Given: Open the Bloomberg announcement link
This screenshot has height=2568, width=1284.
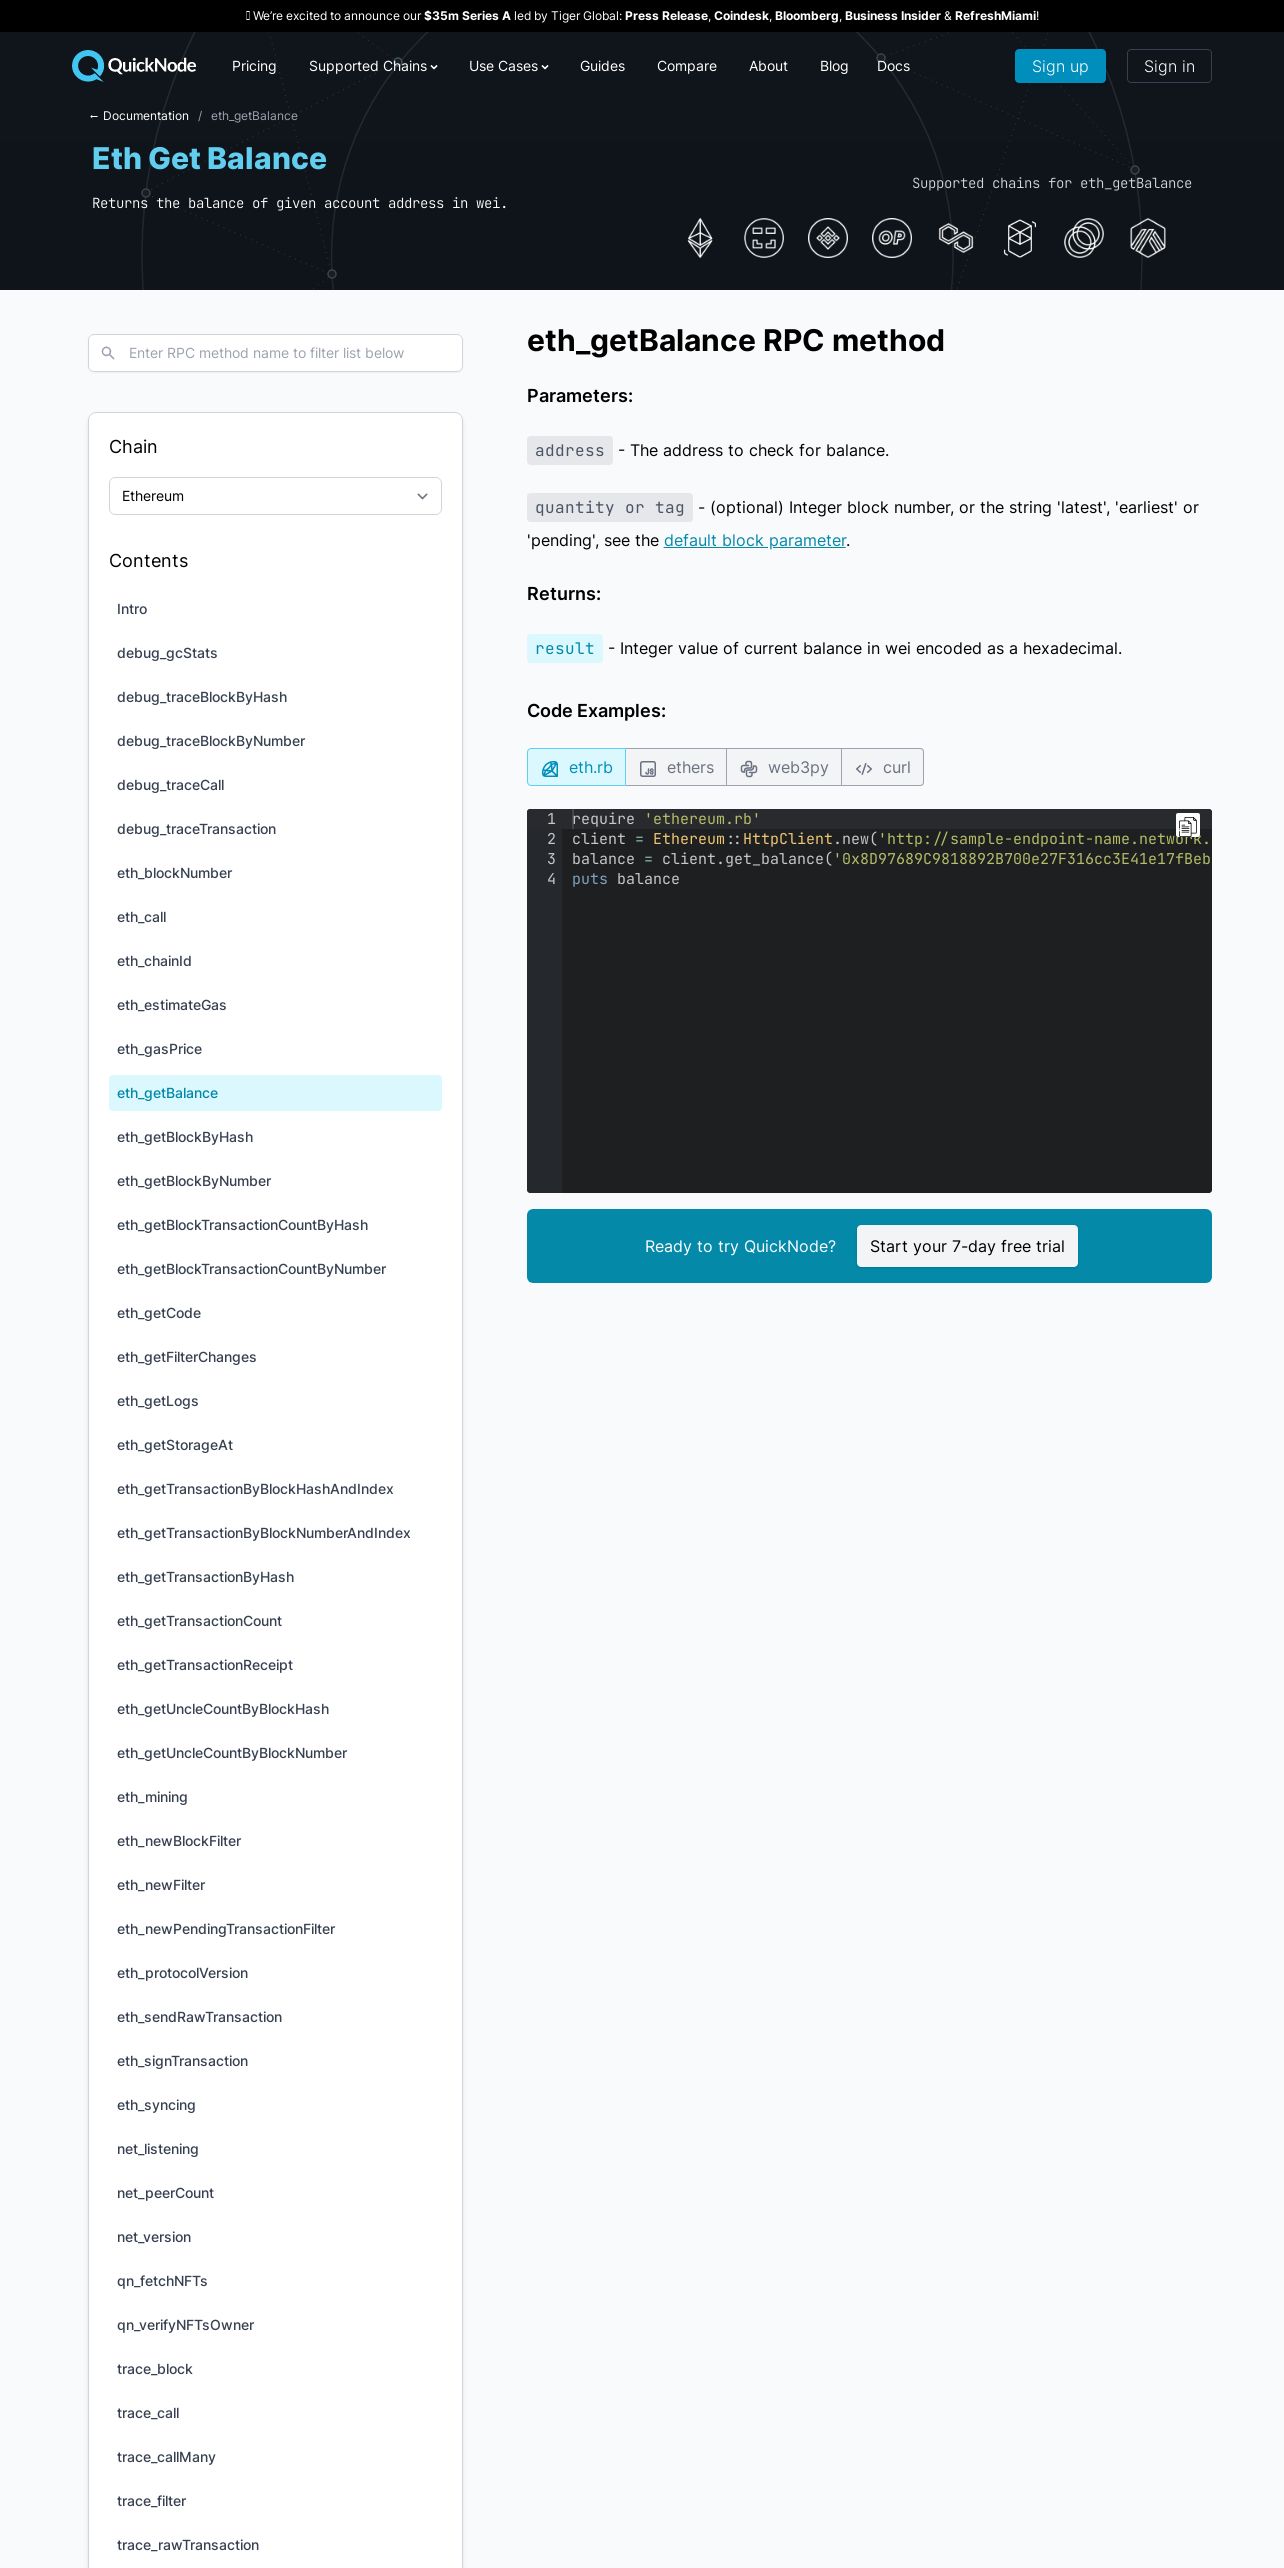Looking at the screenshot, I should (x=806, y=16).
